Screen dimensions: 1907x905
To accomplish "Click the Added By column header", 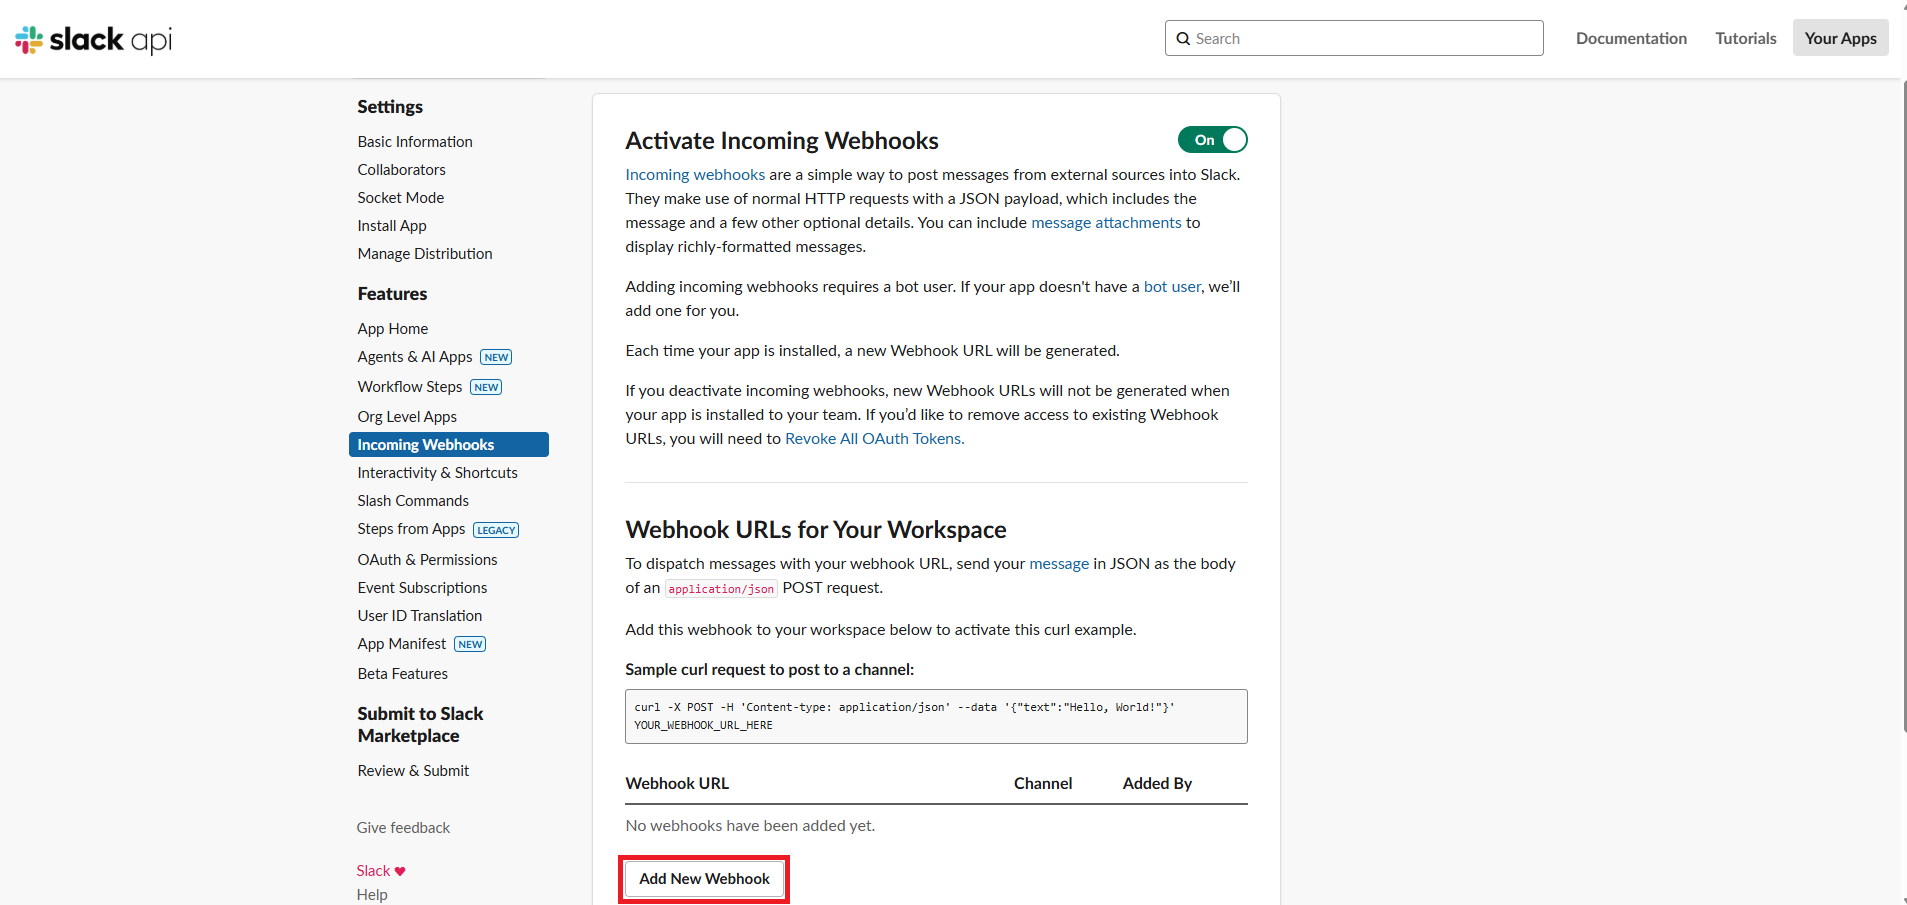I will coord(1157,784).
